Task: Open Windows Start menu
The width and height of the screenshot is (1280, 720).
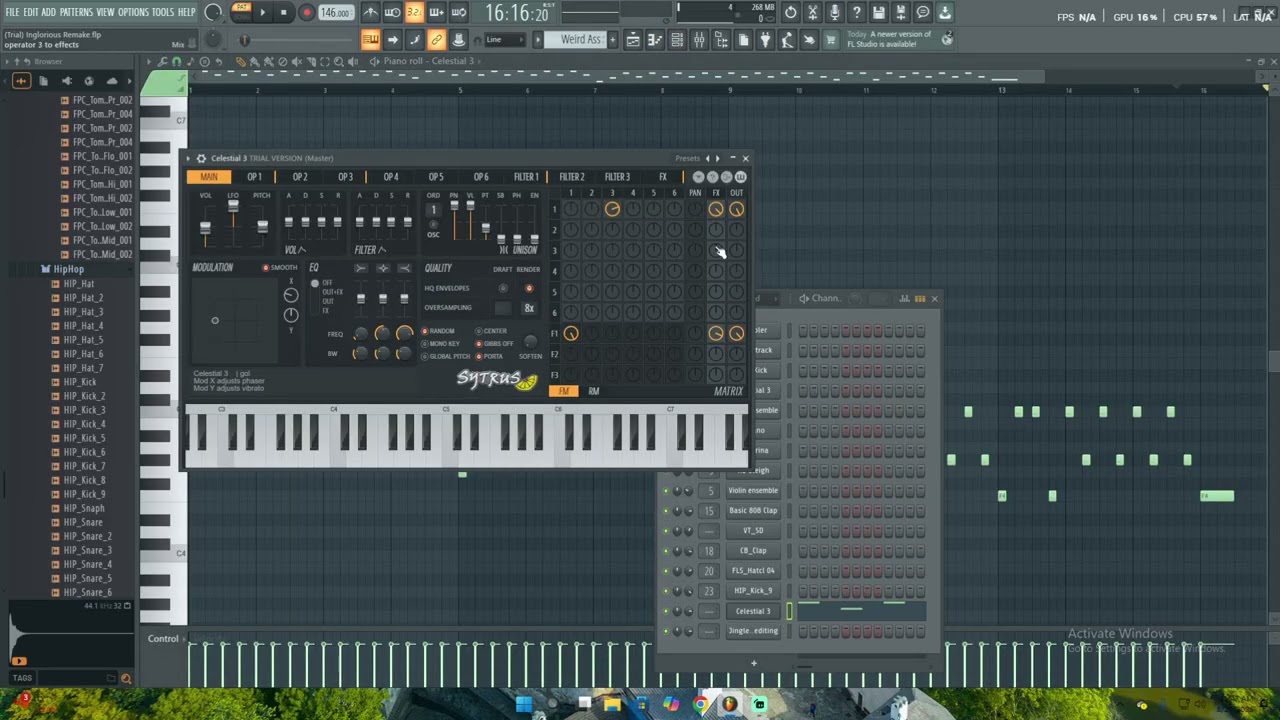Action: click(x=524, y=705)
